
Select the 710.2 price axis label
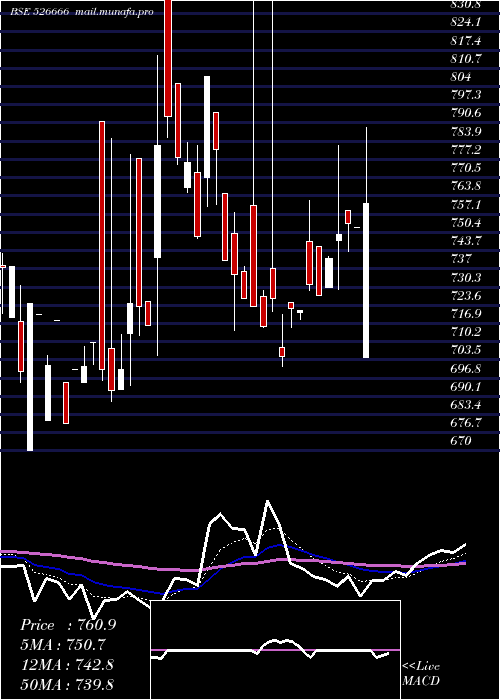(x=466, y=332)
